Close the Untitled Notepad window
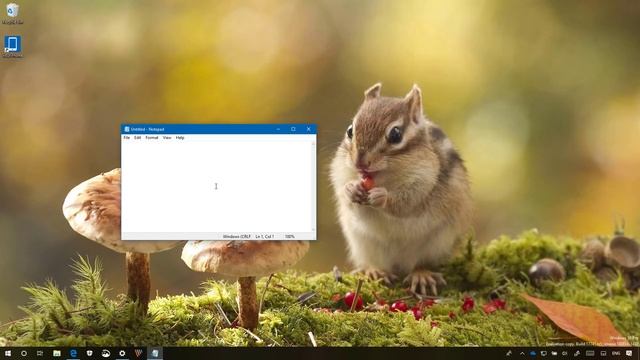 point(309,129)
